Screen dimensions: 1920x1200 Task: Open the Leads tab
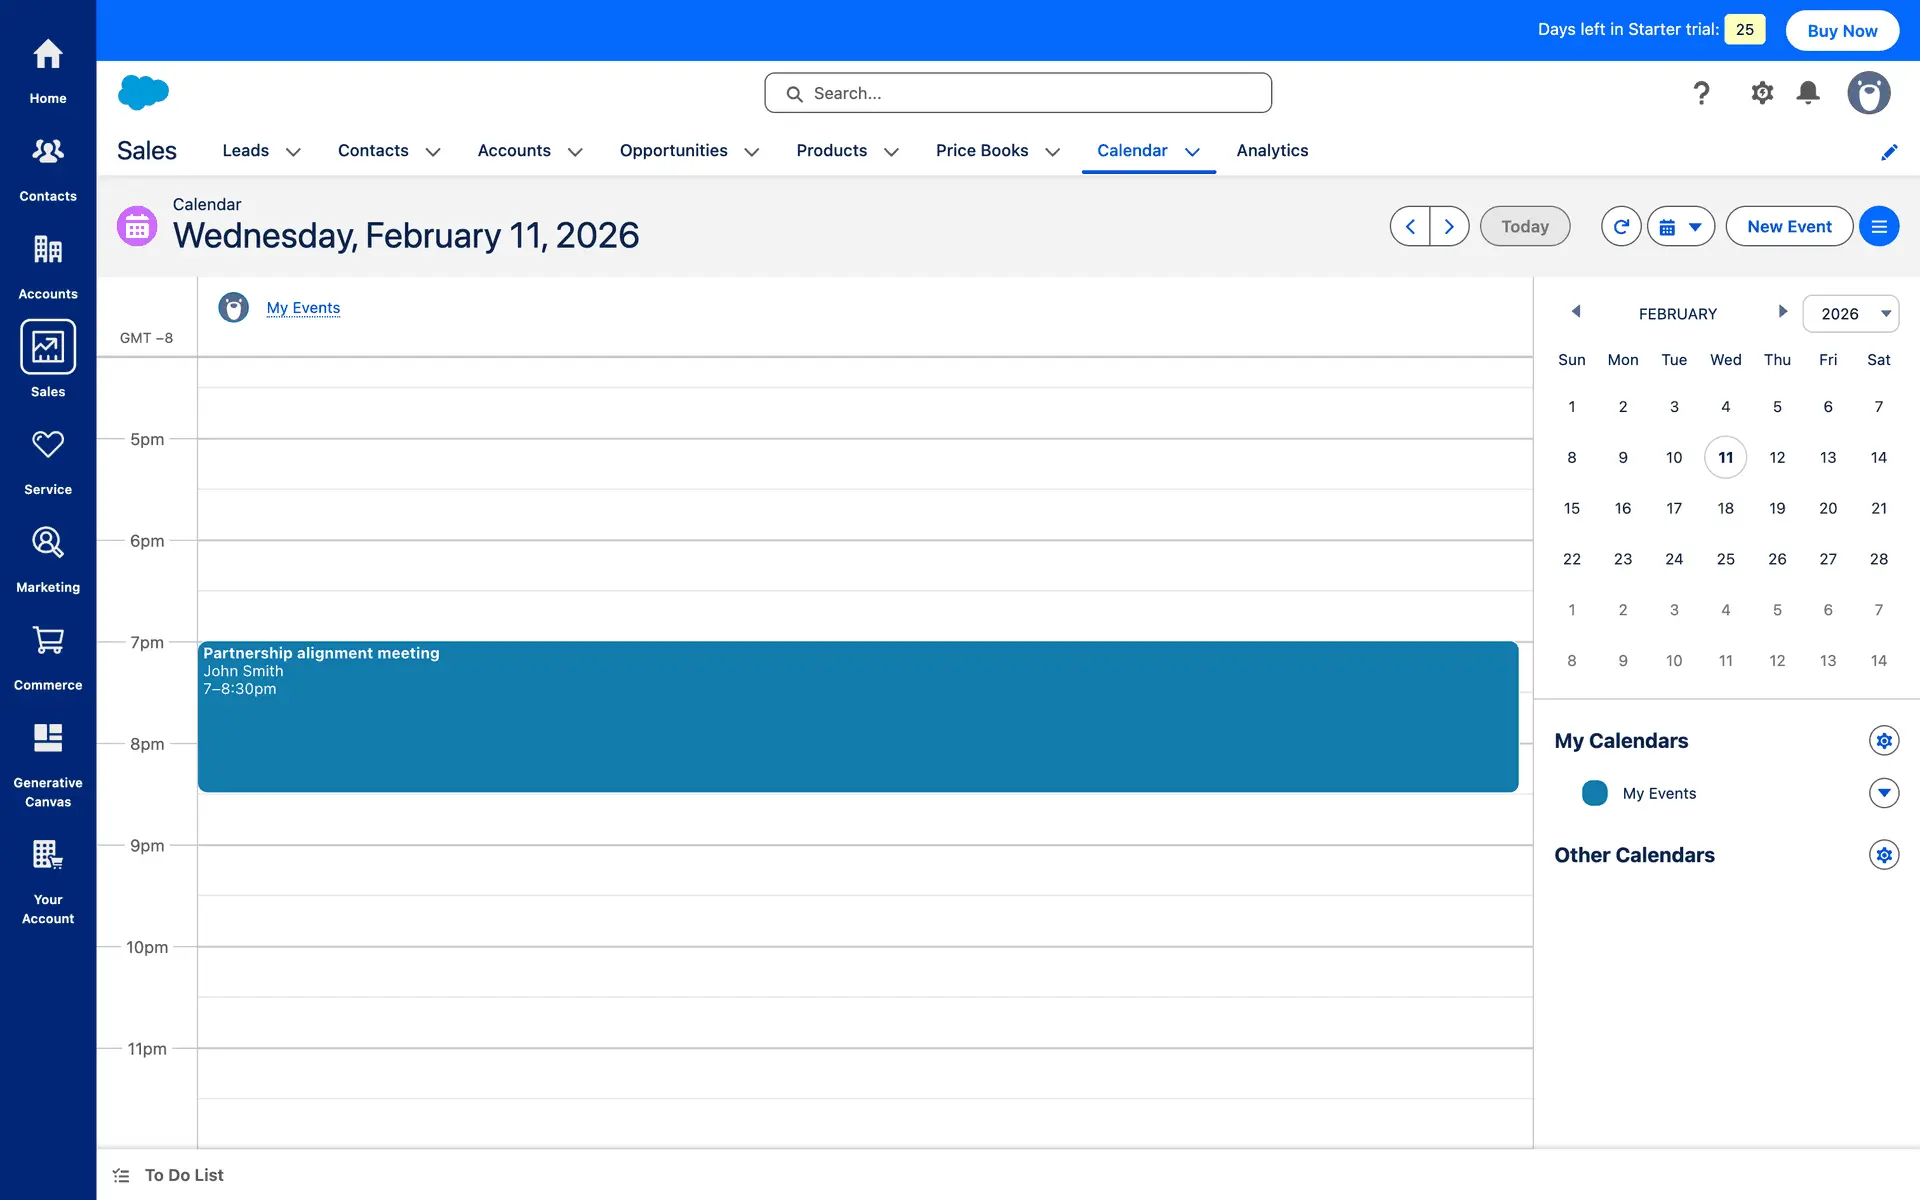pyautogui.click(x=245, y=150)
